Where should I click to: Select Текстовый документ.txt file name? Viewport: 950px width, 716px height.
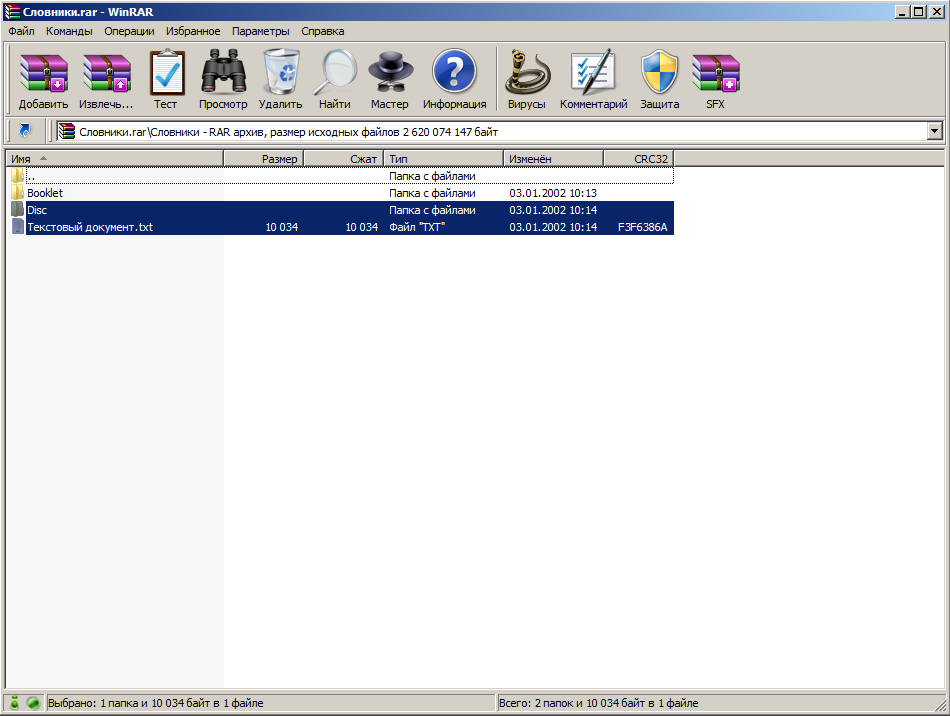pyautogui.click(x=90, y=227)
